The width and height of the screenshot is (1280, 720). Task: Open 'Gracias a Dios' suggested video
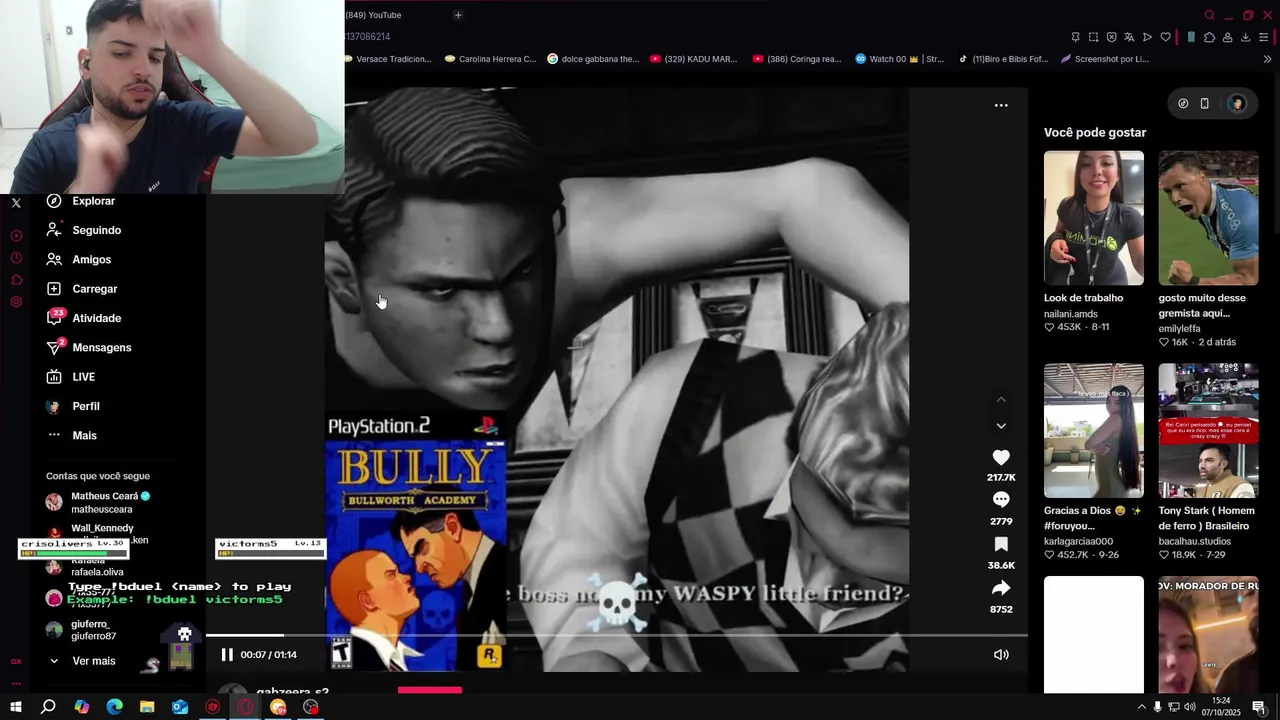coord(1094,430)
